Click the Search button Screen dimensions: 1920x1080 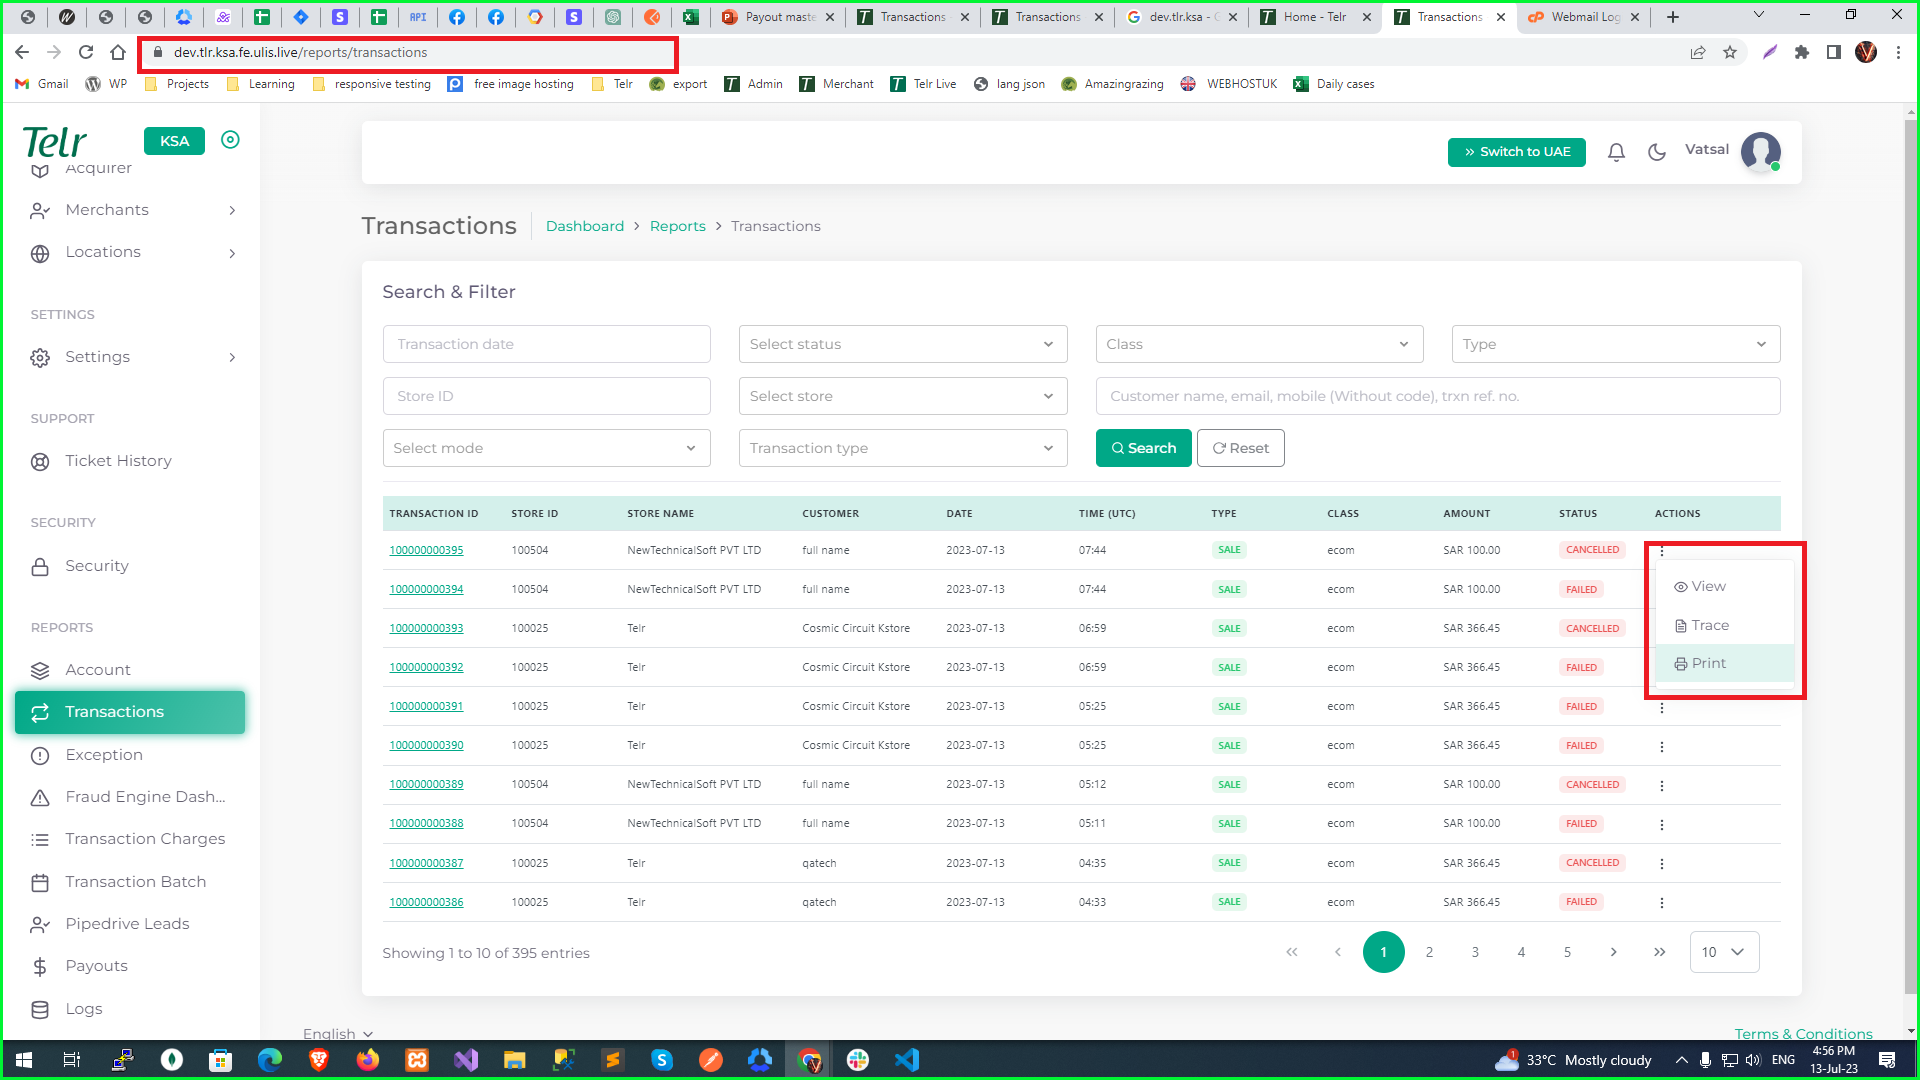coord(1143,448)
